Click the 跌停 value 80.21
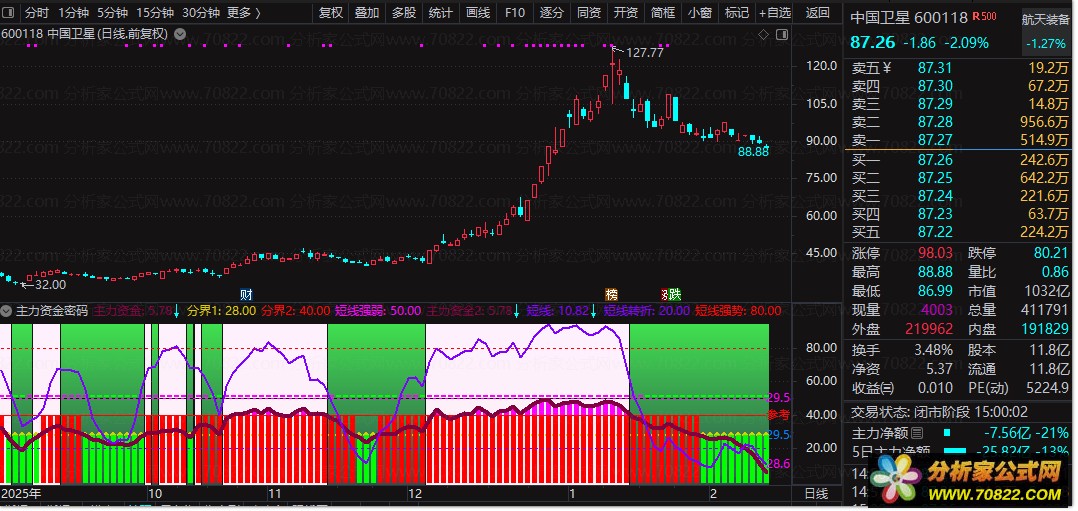The width and height of the screenshot is (1078, 511). (x=1051, y=252)
